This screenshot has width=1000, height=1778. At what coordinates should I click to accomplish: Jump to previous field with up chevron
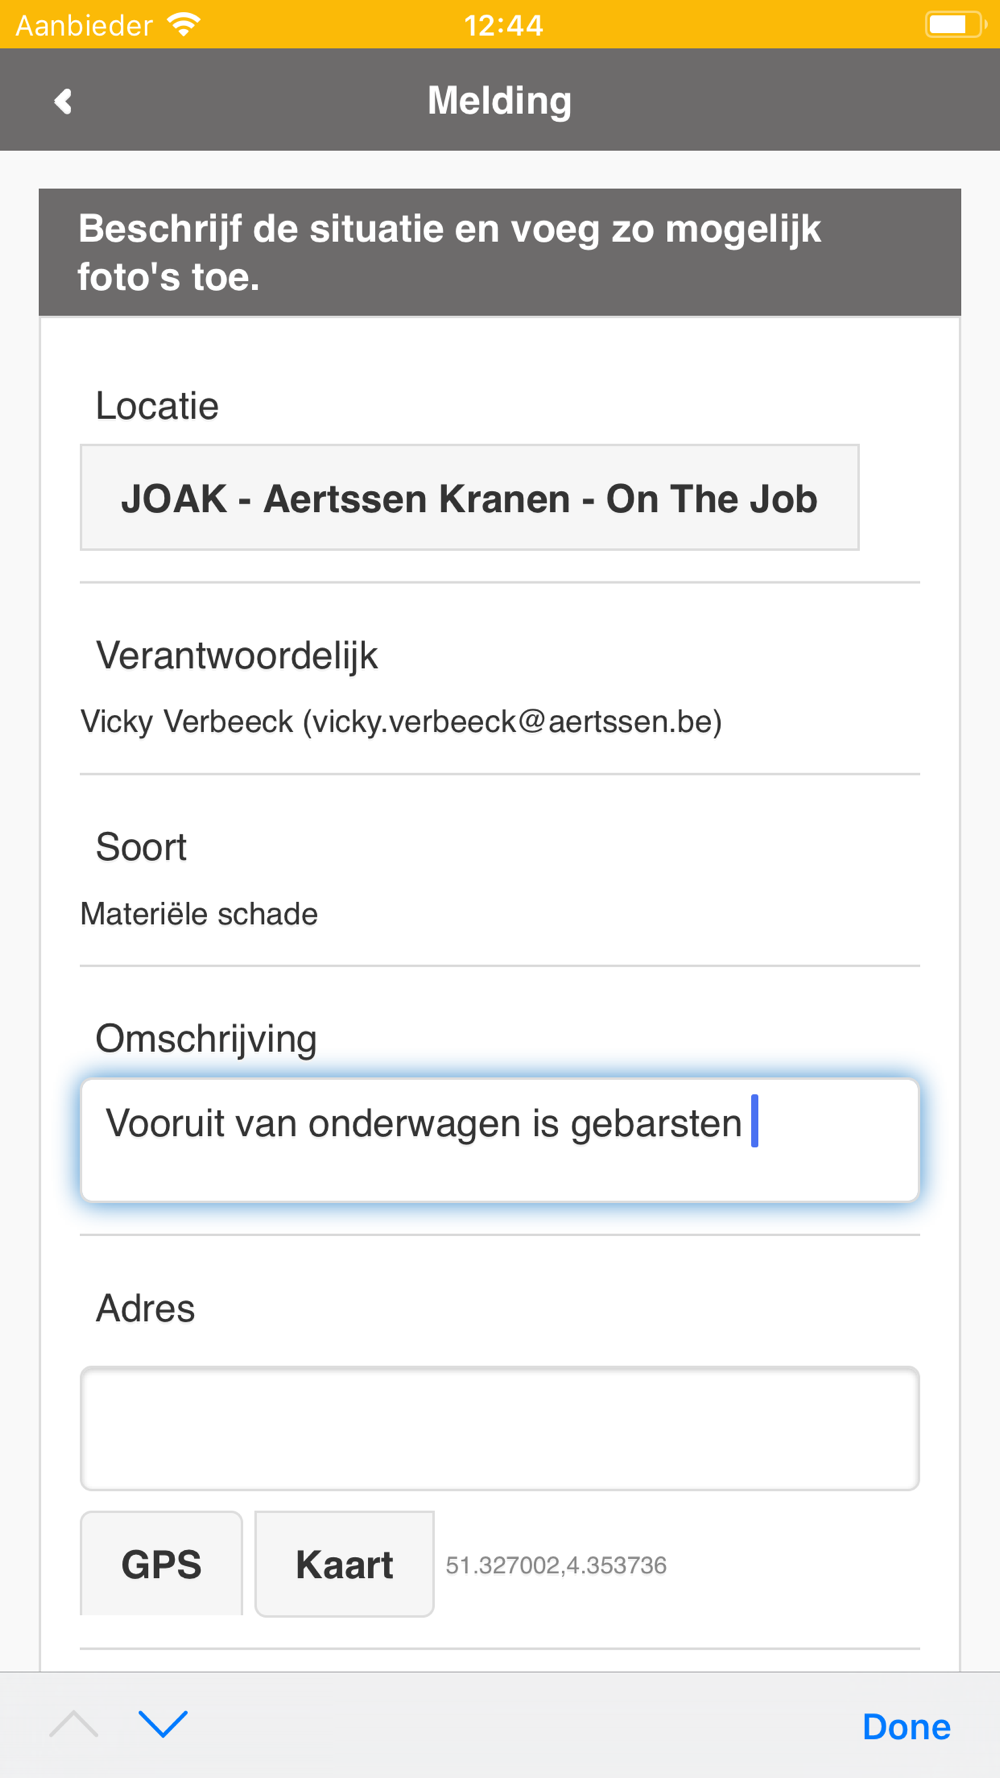[x=74, y=1724]
